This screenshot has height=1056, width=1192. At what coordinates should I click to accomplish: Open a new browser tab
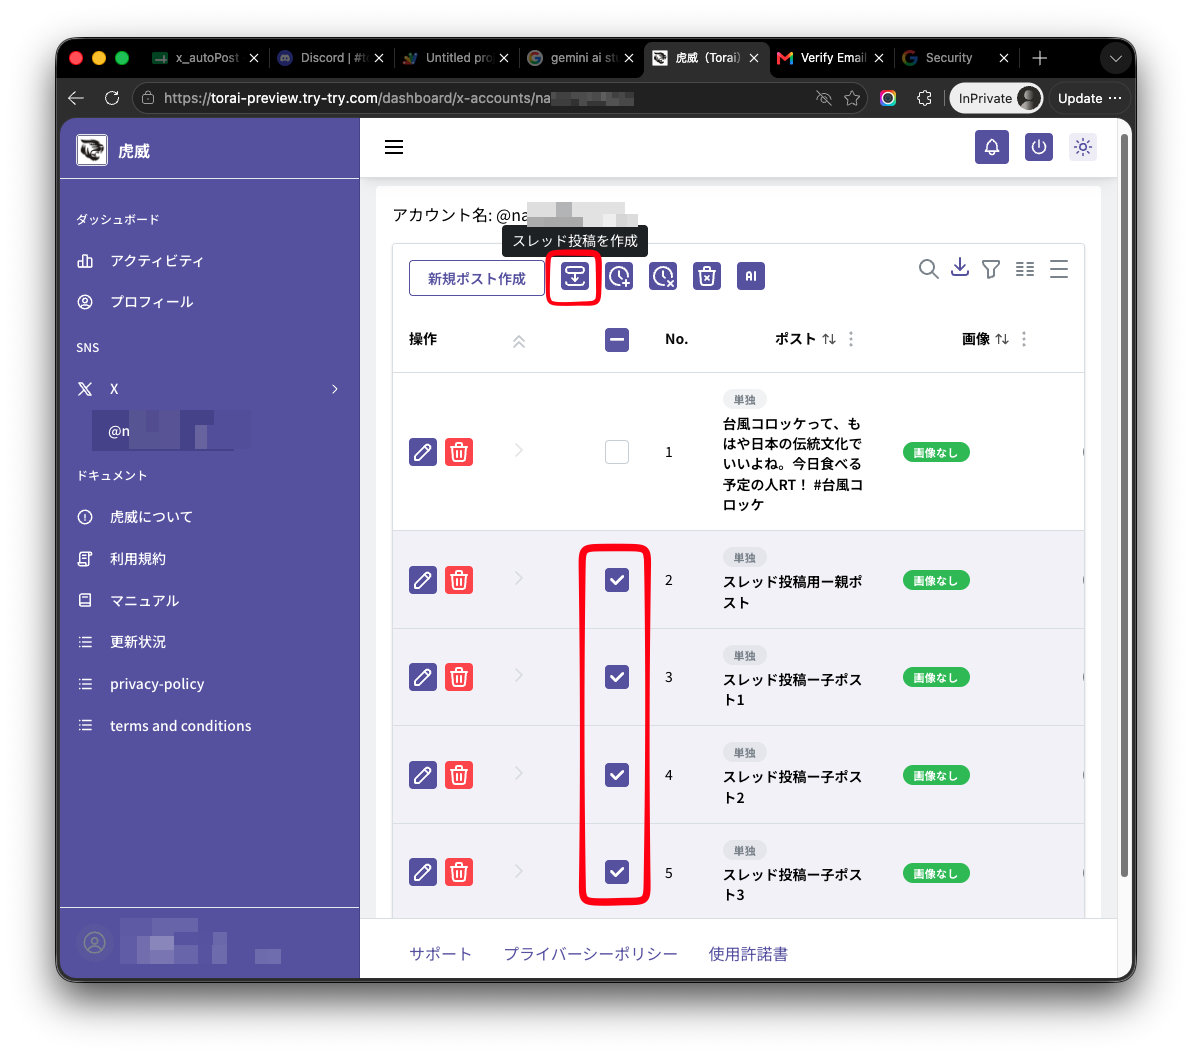pos(1039,58)
